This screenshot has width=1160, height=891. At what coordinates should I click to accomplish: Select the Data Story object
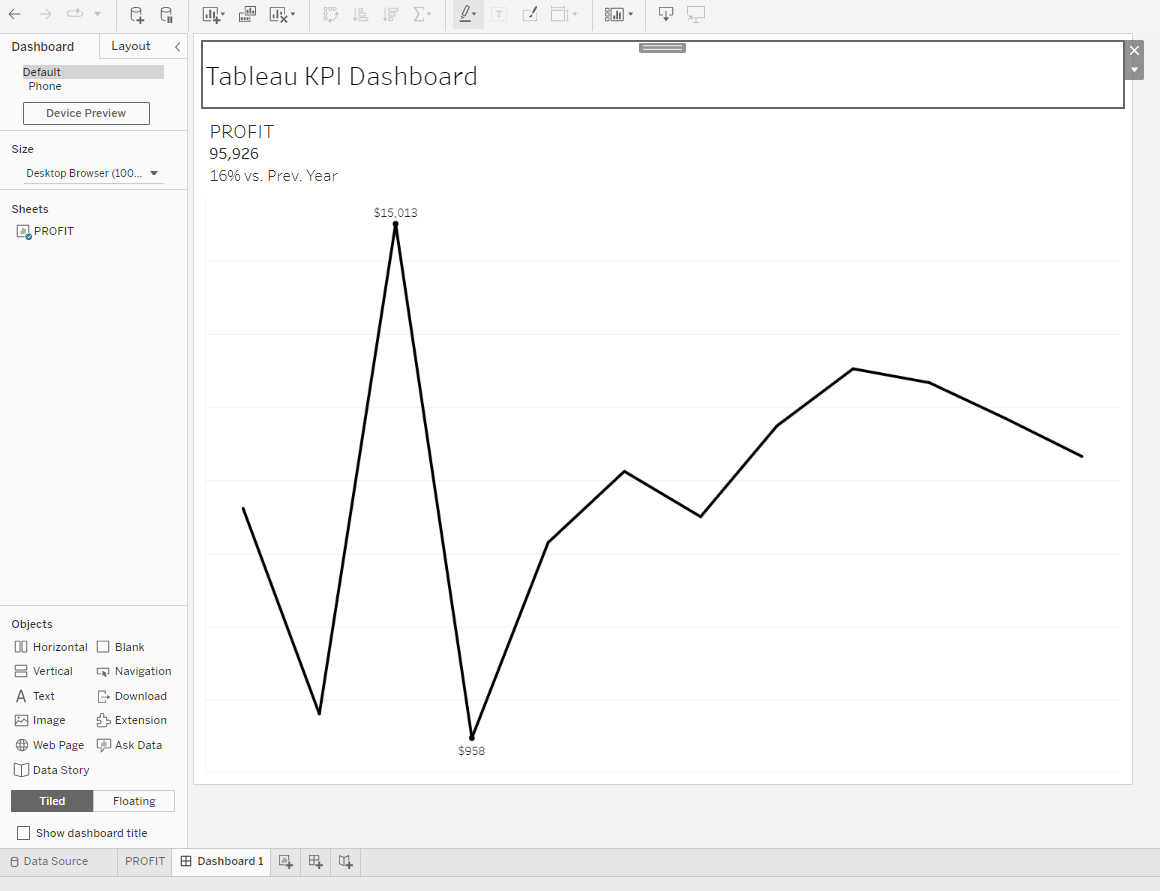click(x=52, y=770)
